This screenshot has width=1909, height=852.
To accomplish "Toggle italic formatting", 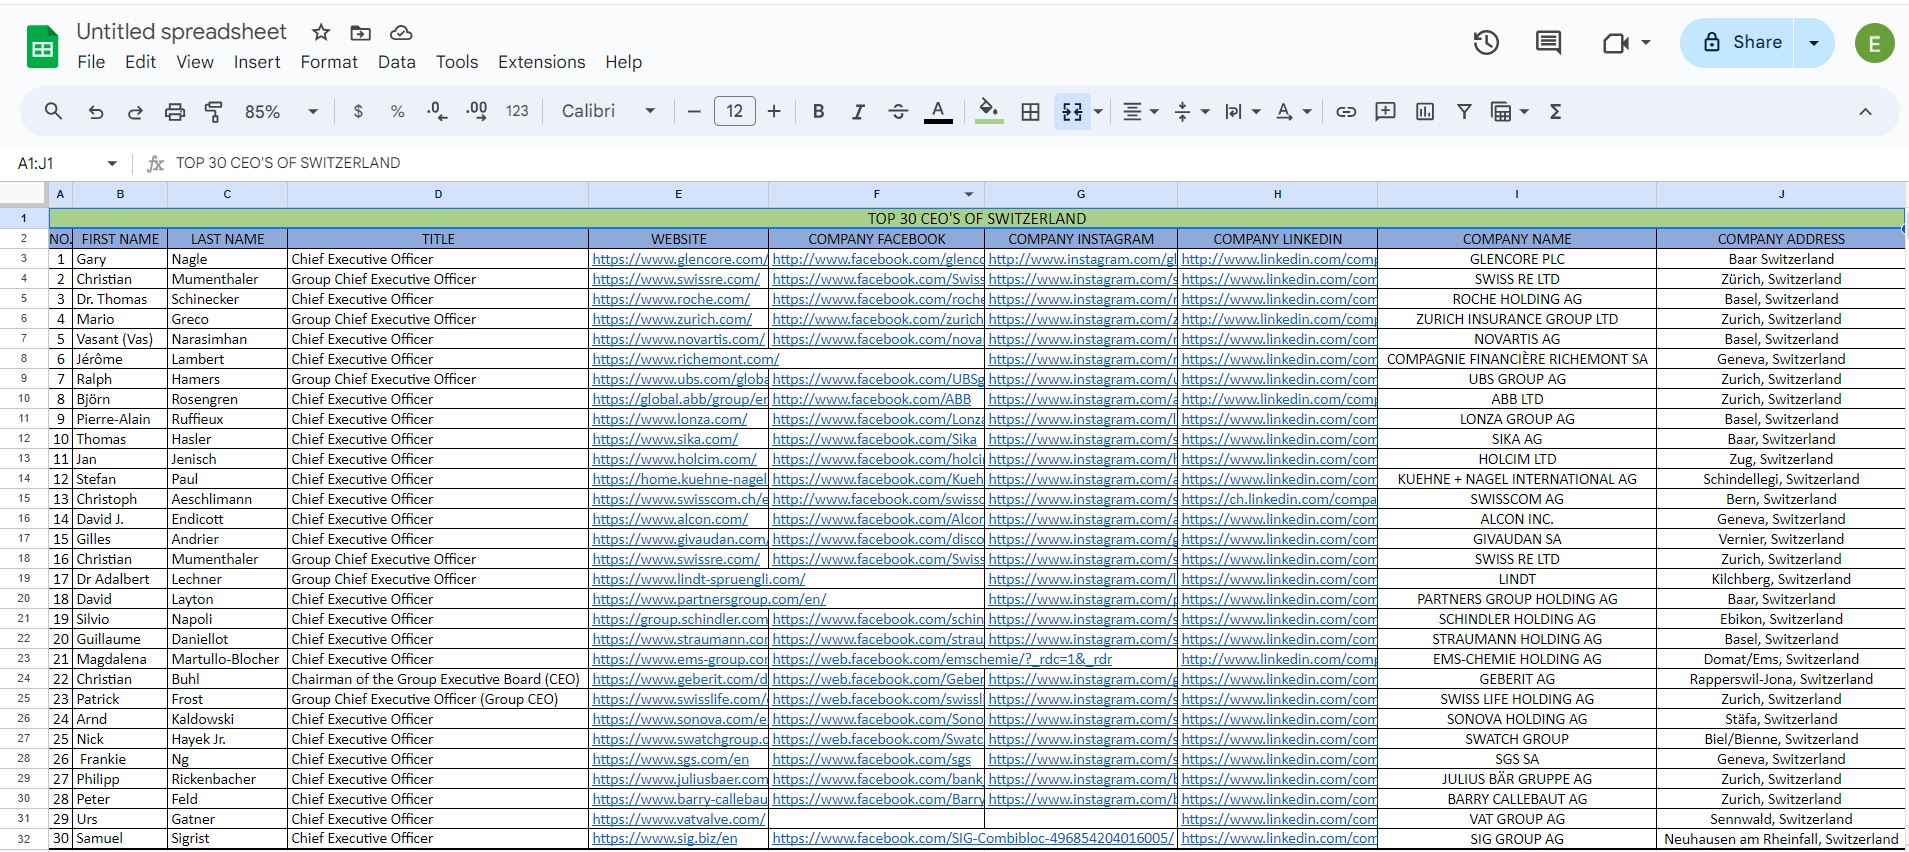I will point(858,112).
